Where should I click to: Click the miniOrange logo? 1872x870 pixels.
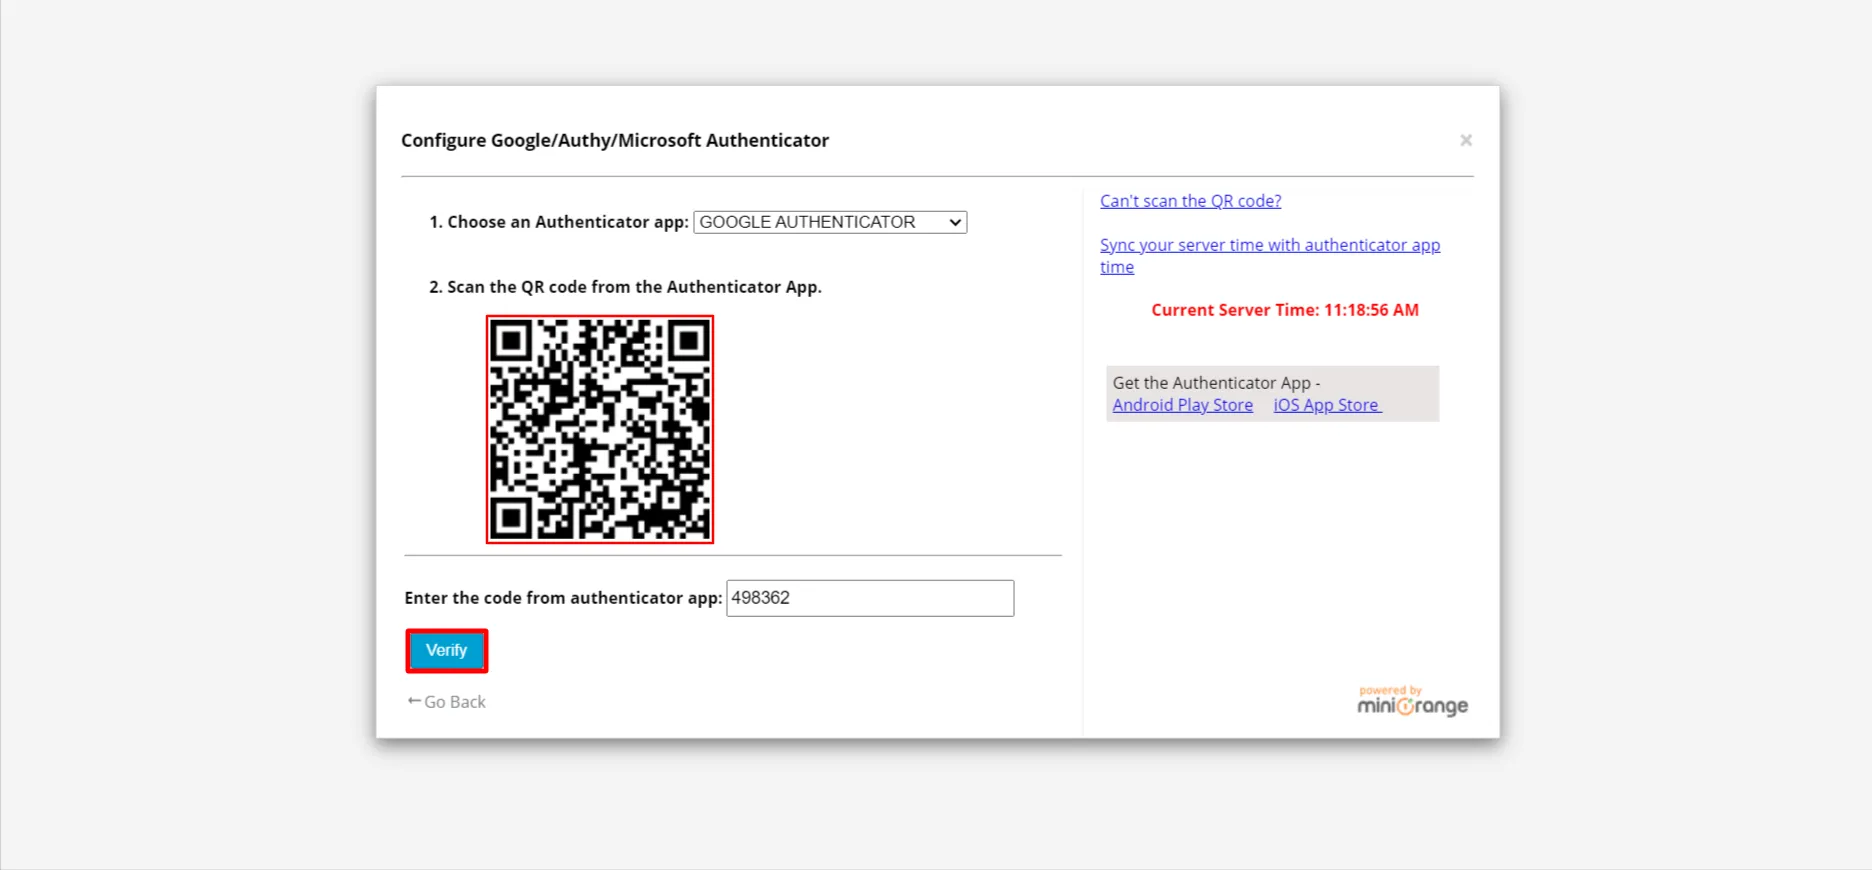(x=1412, y=701)
